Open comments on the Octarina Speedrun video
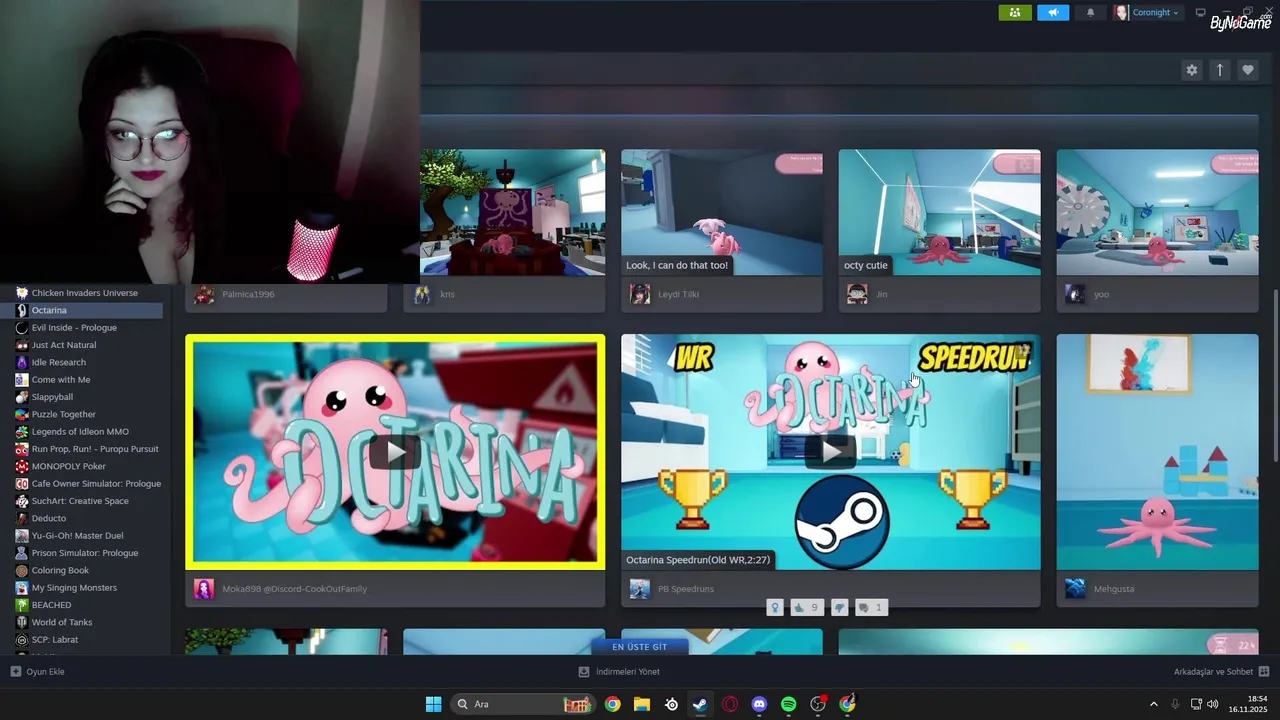Screen dimensions: 1280x720 [x=871, y=607]
